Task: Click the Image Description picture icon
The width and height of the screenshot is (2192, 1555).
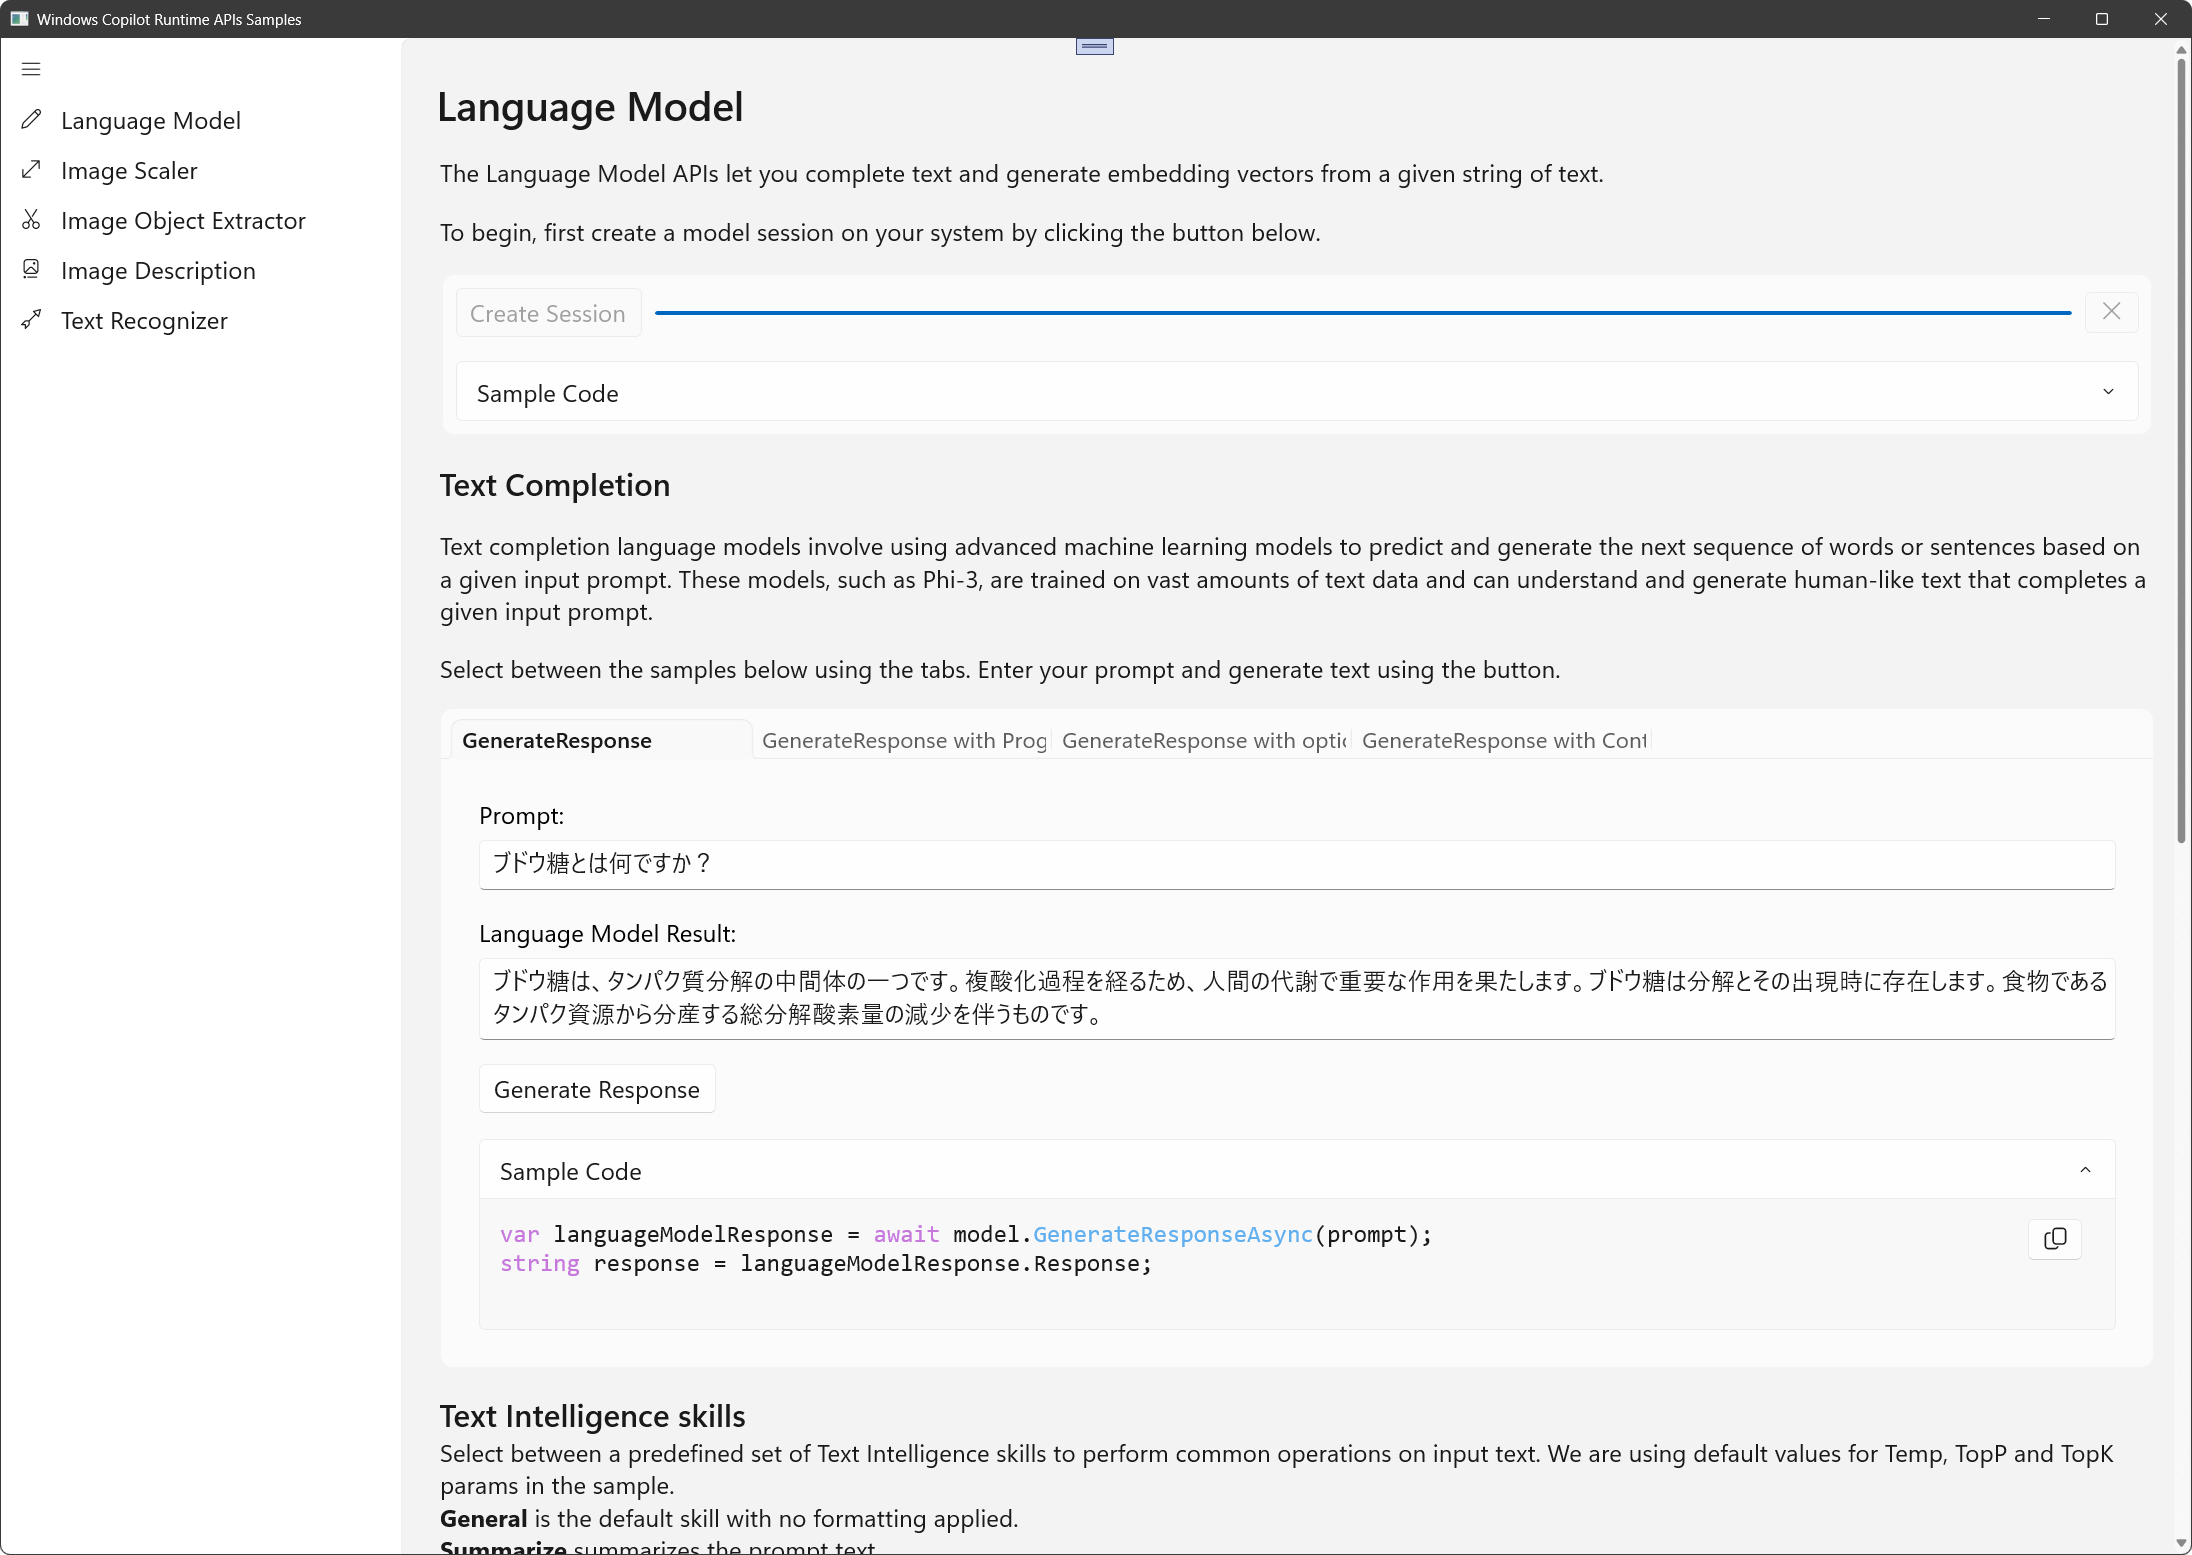Action: pyautogui.click(x=31, y=270)
